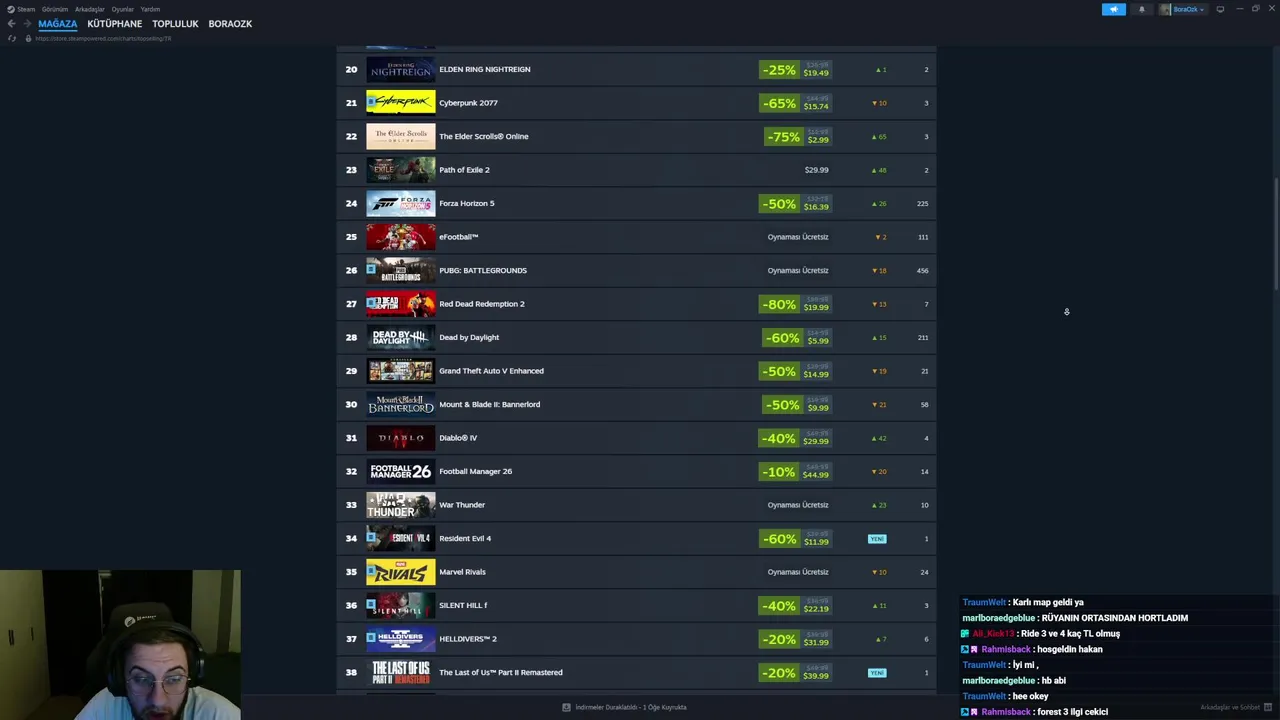Viewport: 1280px width, 720px height.
Task: Open Mount & Blade II: Bannerlord title
Action: [x=489, y=404]
